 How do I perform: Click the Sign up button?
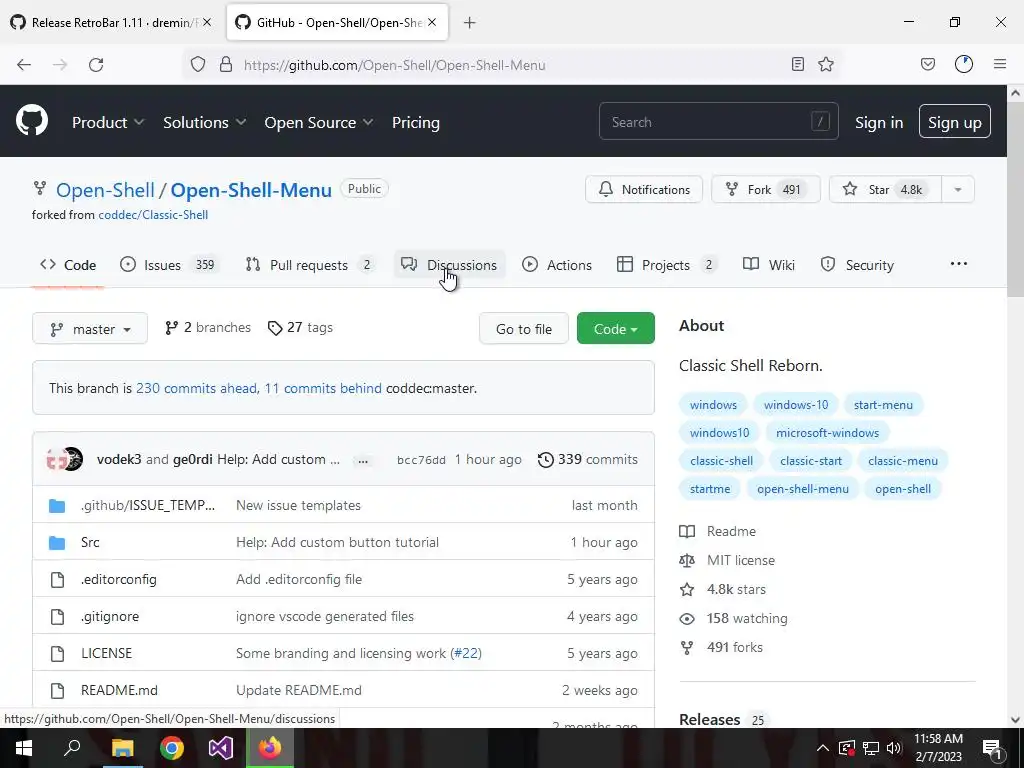[954, 121]
